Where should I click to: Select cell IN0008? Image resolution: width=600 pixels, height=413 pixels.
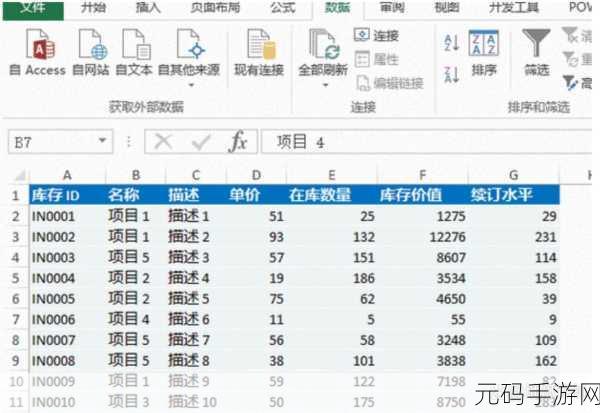tap(67, 361)
